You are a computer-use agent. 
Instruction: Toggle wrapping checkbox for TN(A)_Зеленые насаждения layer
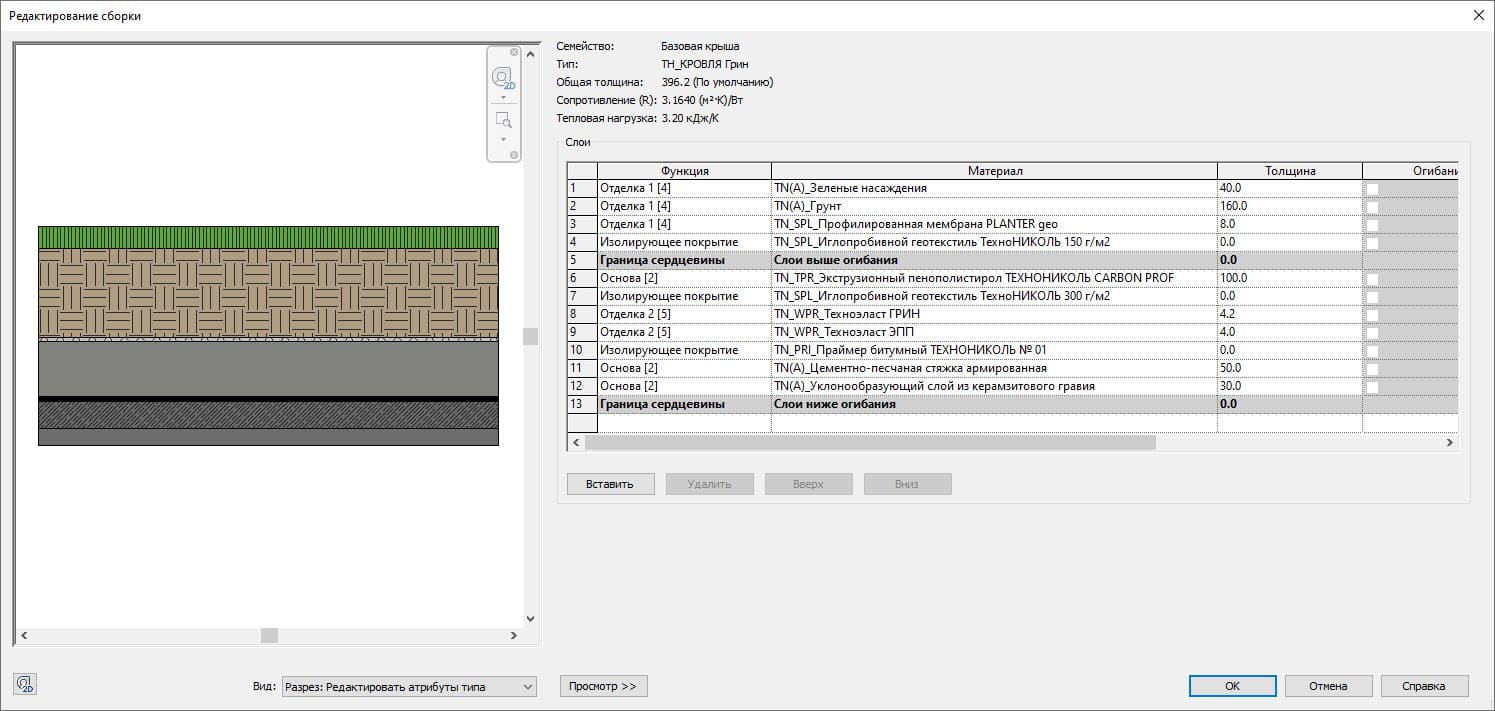click(x=1373, y=187)
